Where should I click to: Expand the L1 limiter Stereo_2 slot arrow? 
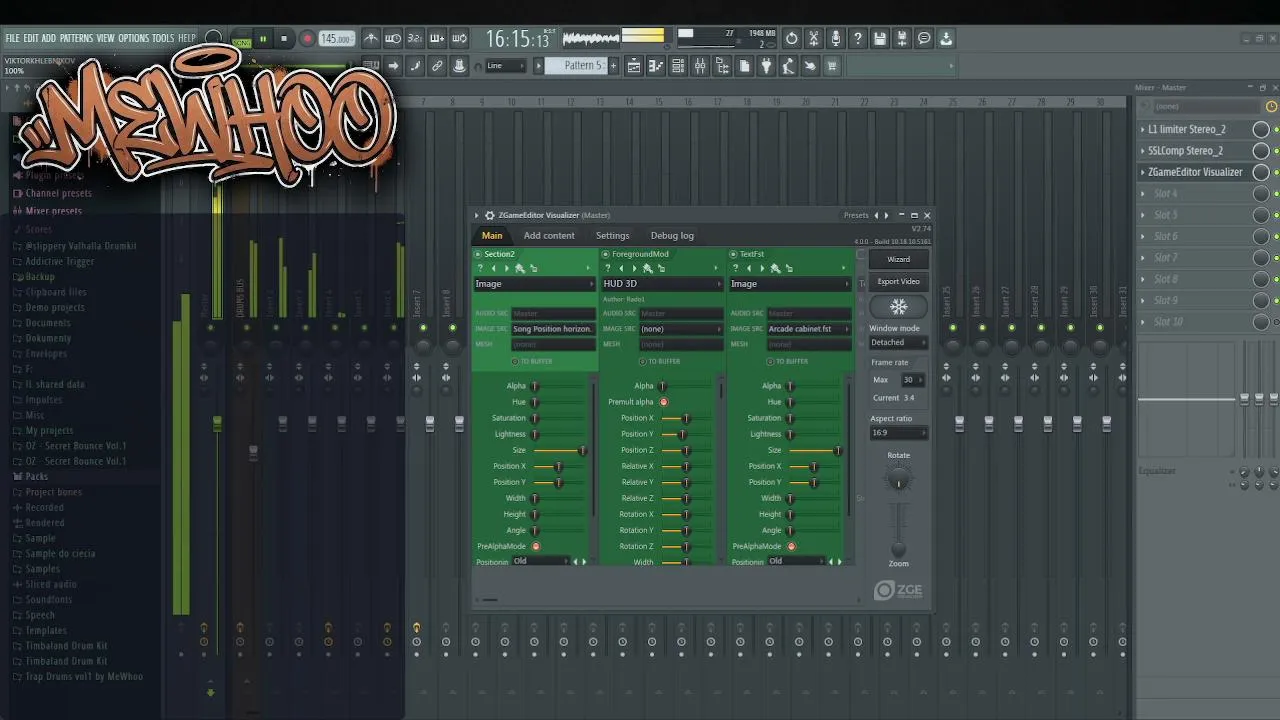pos(1143,130)
